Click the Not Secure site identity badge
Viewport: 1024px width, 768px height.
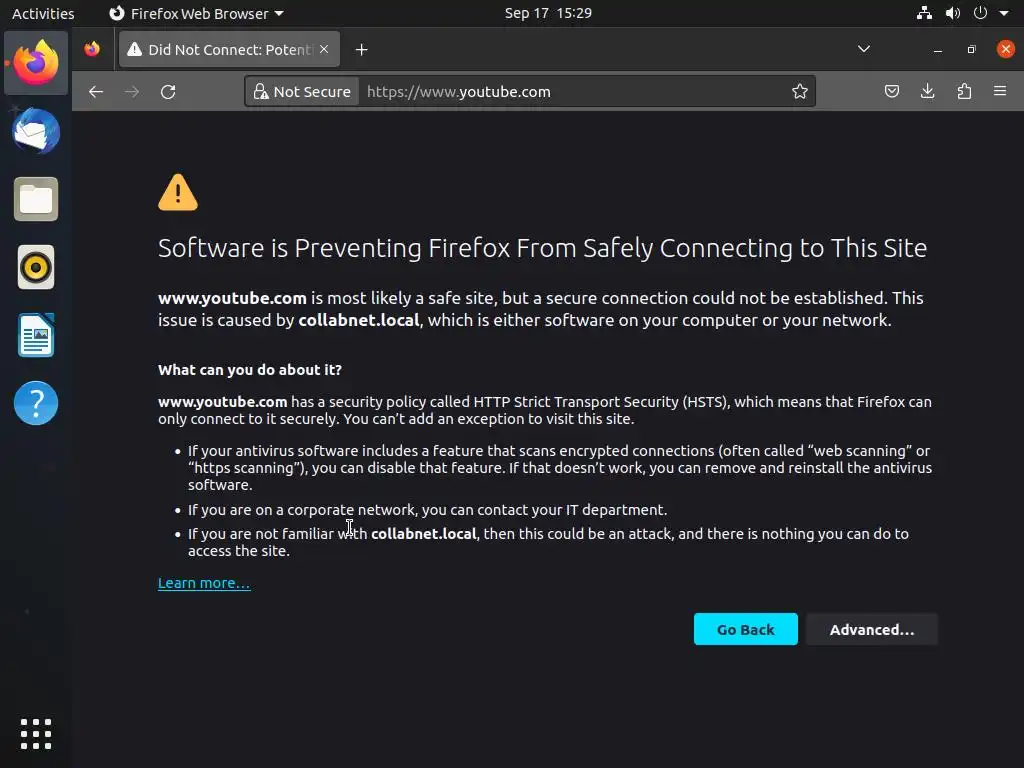[x=302, y=92]
